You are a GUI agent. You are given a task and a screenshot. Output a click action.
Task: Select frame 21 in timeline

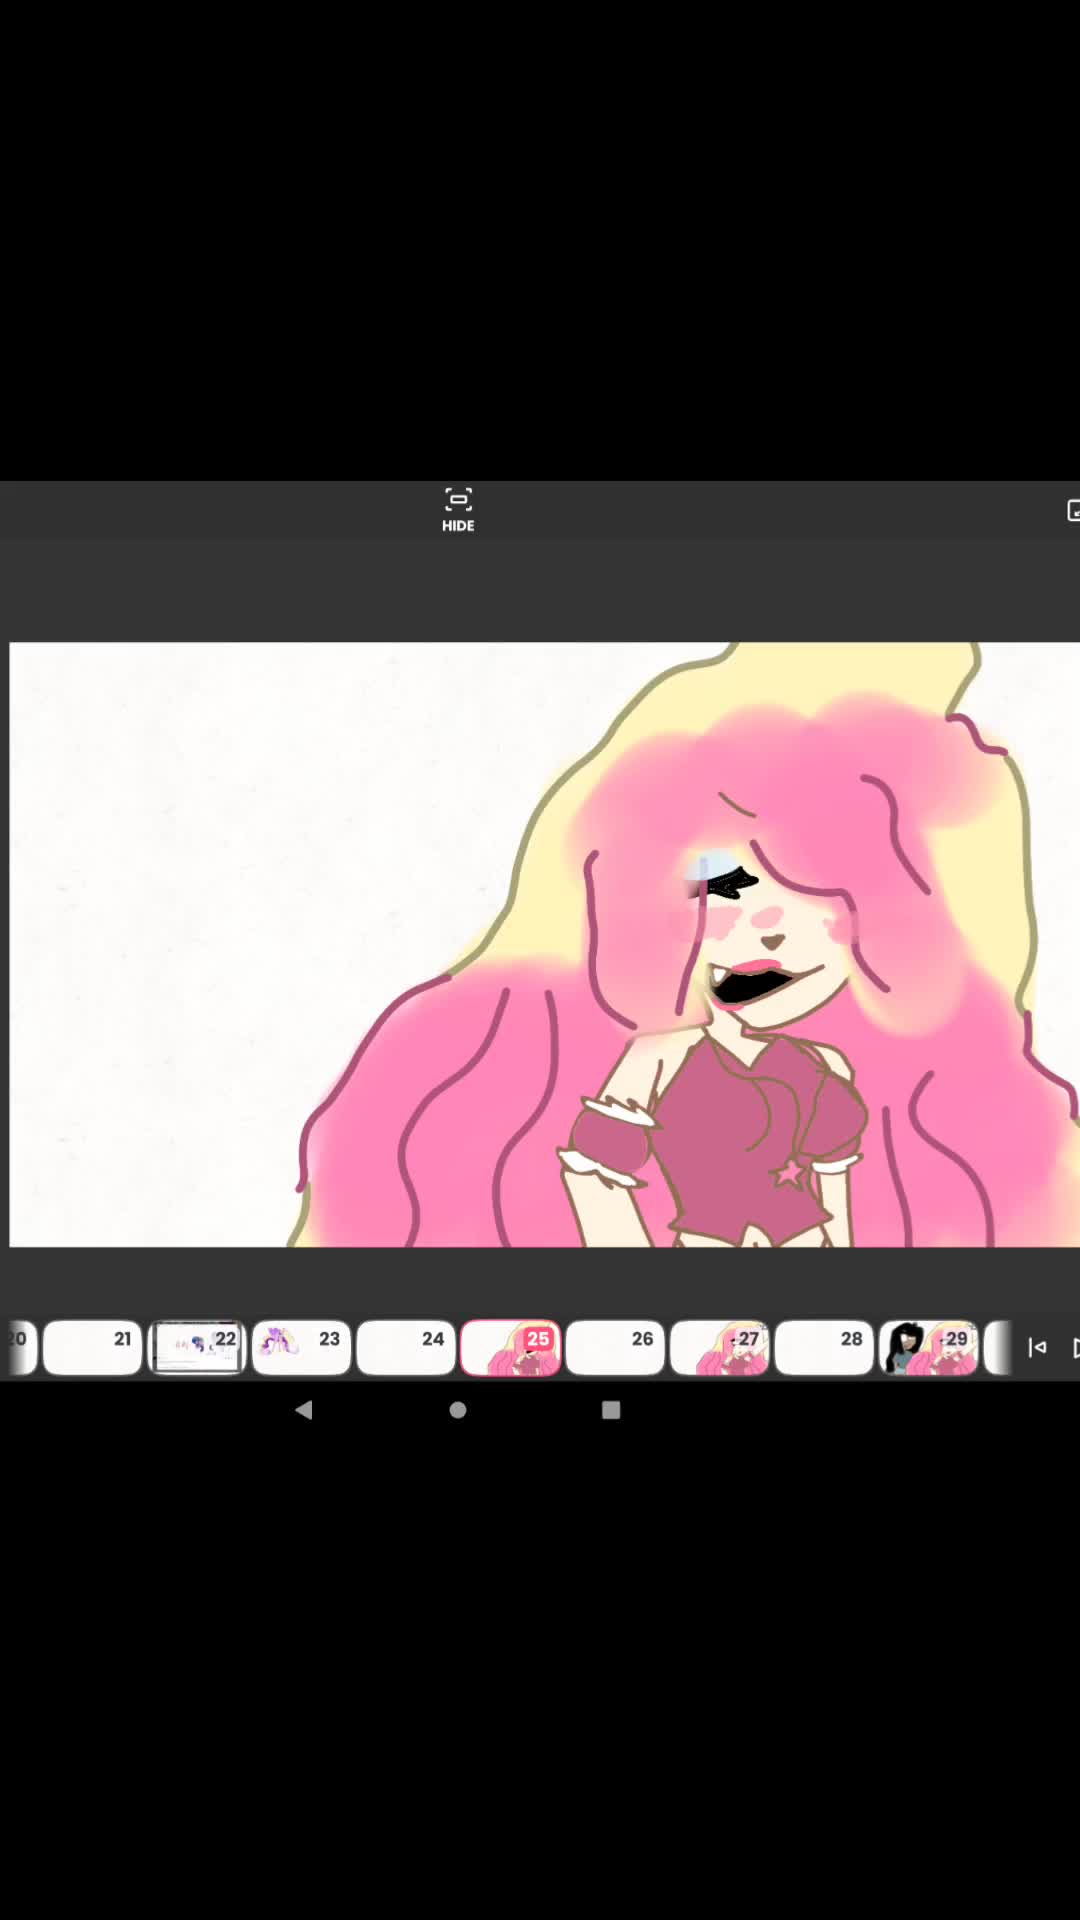point(93,1347)
